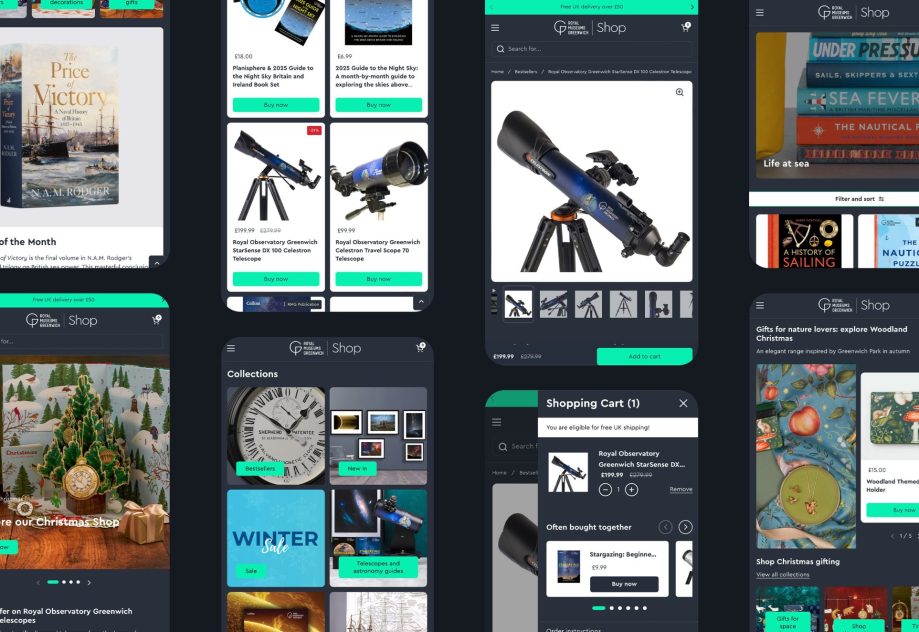Image resolution: width=919 pixels, height=632 pixels.
Task: Click the scroll-to-top chevron below the Price of Victory book
Action: pos(156,263)
